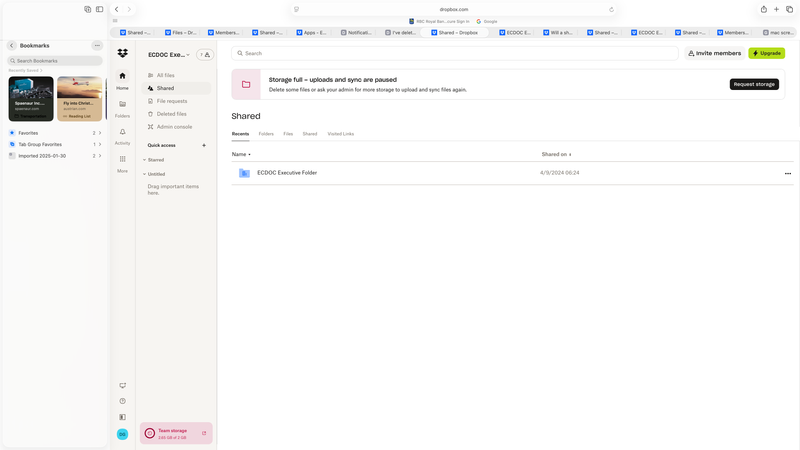Add to Quick access with plus icon
This screenshot has width=800, height=450.
tap(204, 145)
